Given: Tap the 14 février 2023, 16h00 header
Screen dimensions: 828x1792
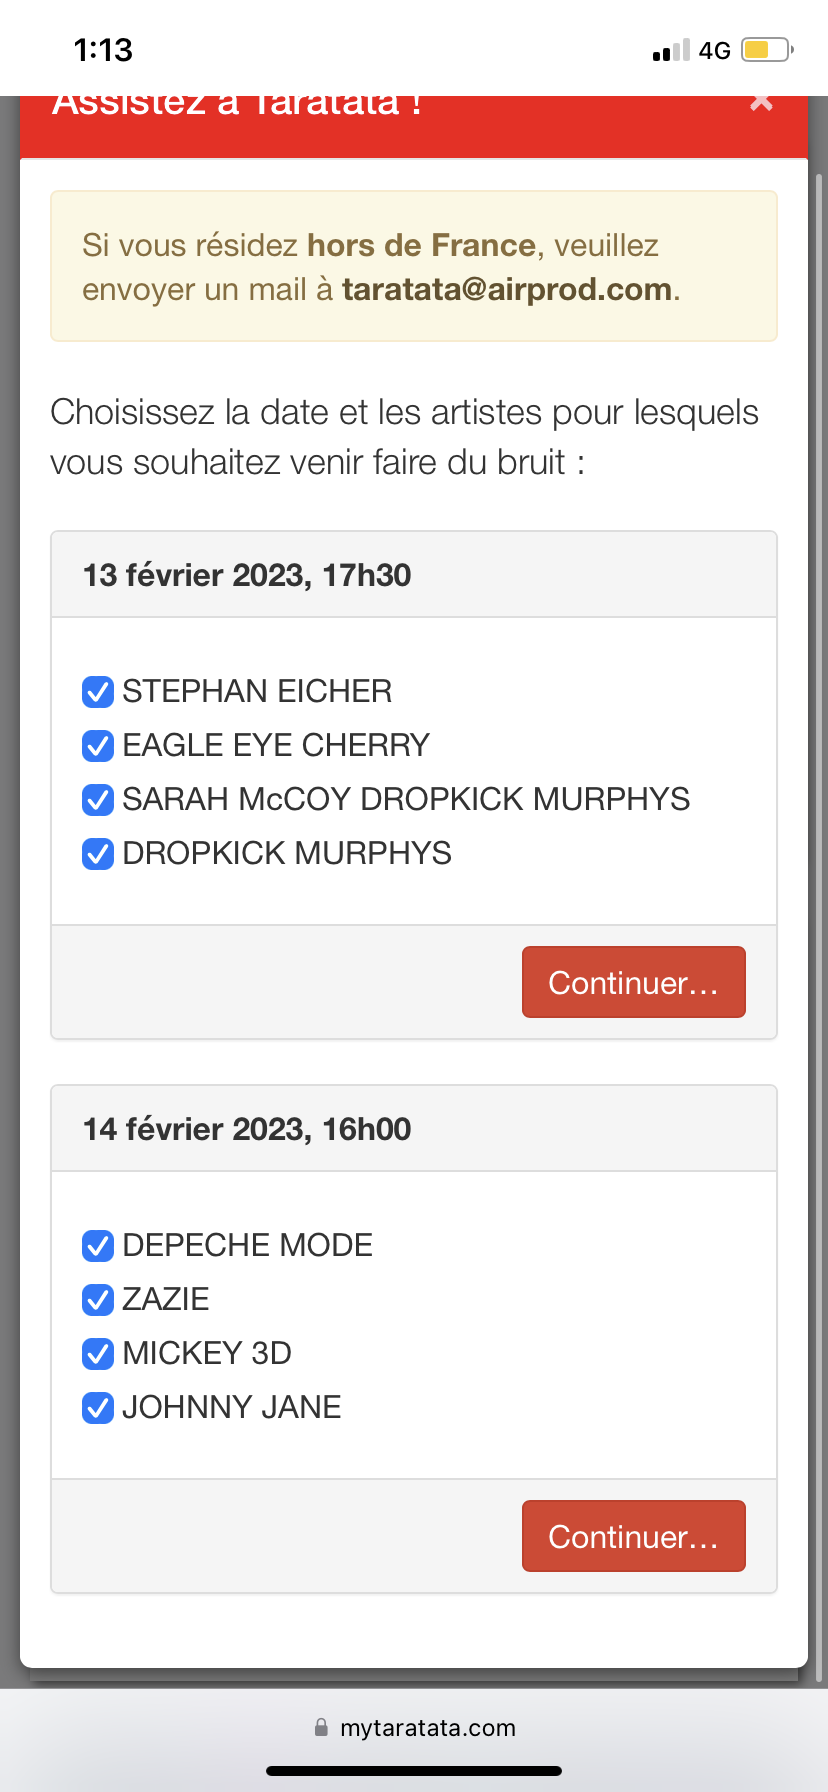Looking at the screenshot, I should 247,1129.
